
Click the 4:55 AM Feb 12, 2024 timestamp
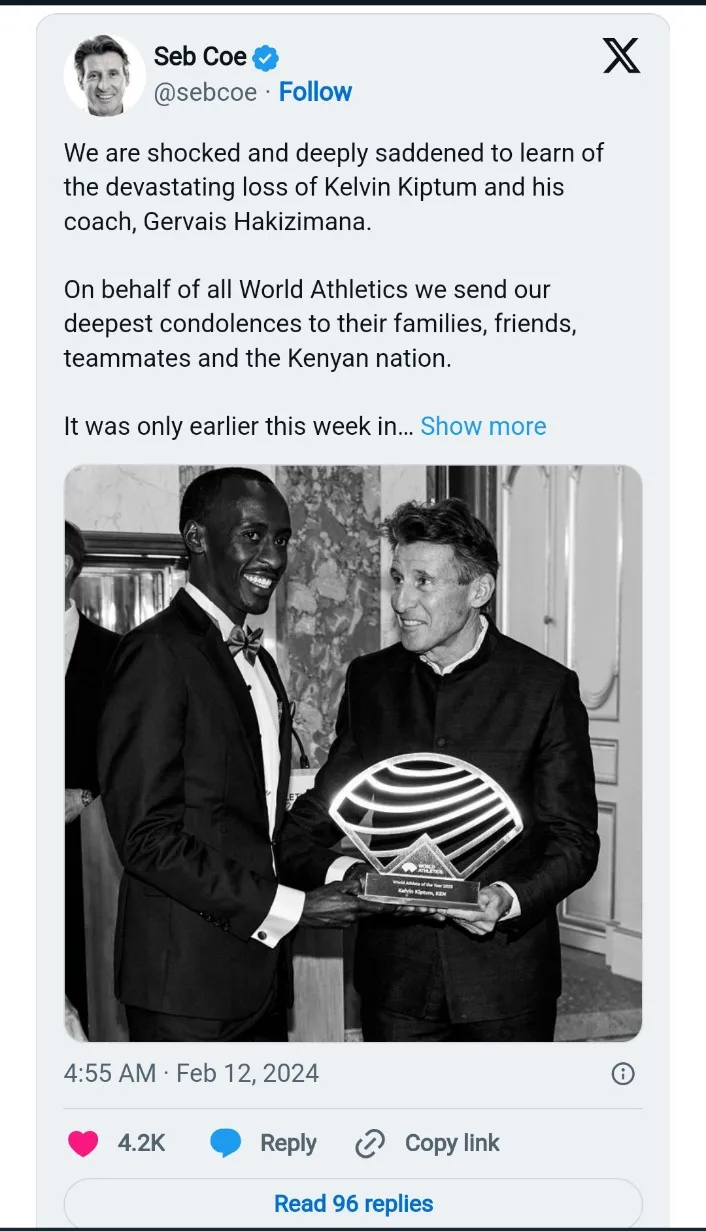point(191,1074)
